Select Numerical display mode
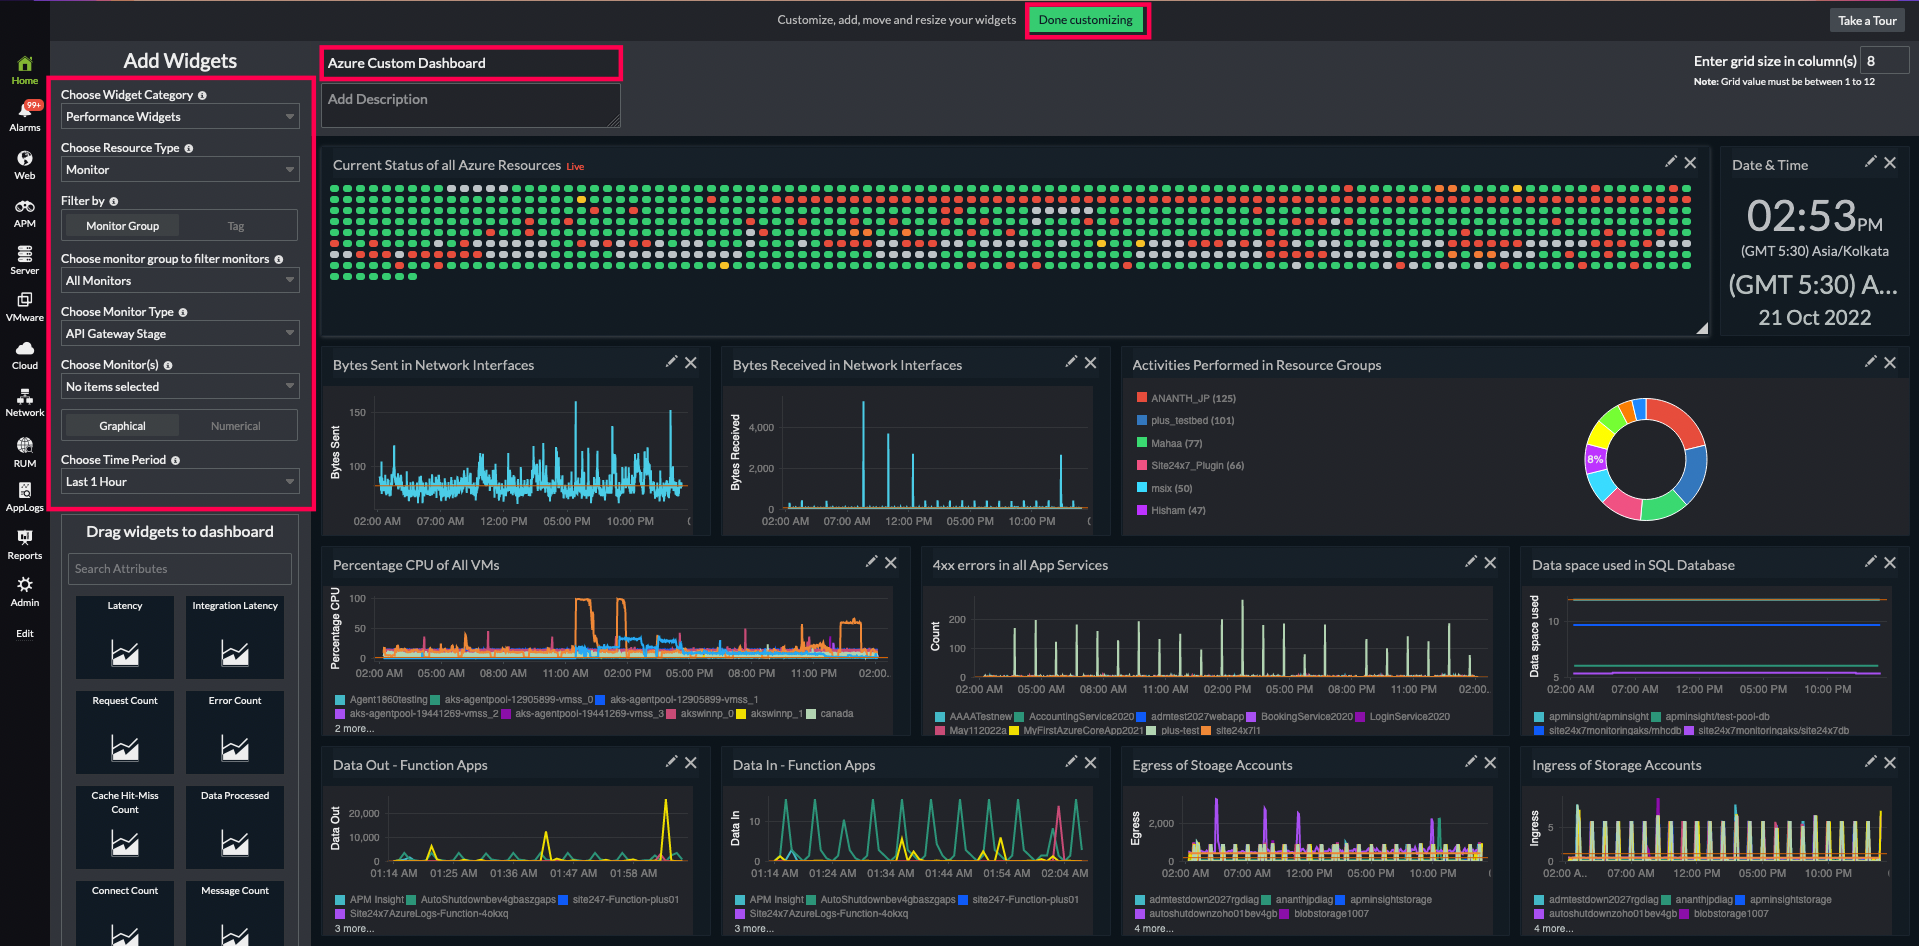This screenshot has width=1919, height=946. tap(236, 425)
